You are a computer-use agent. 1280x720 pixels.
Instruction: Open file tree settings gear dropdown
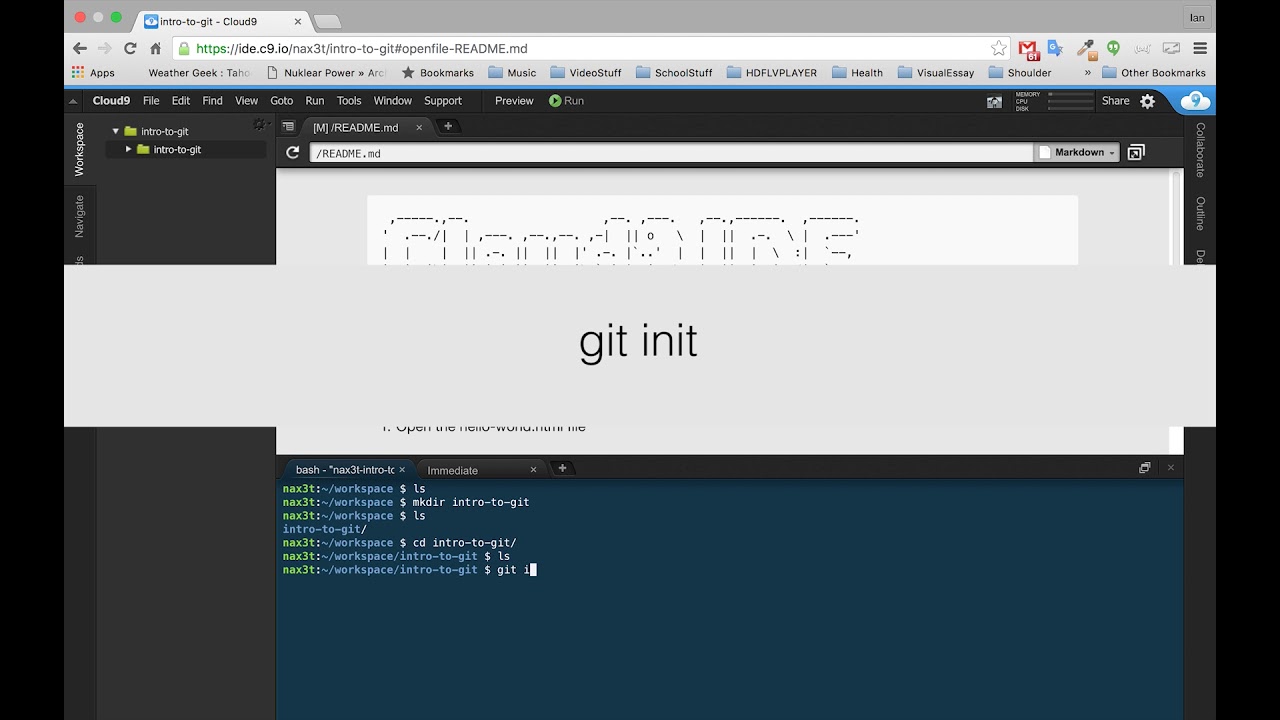[260, 125]
